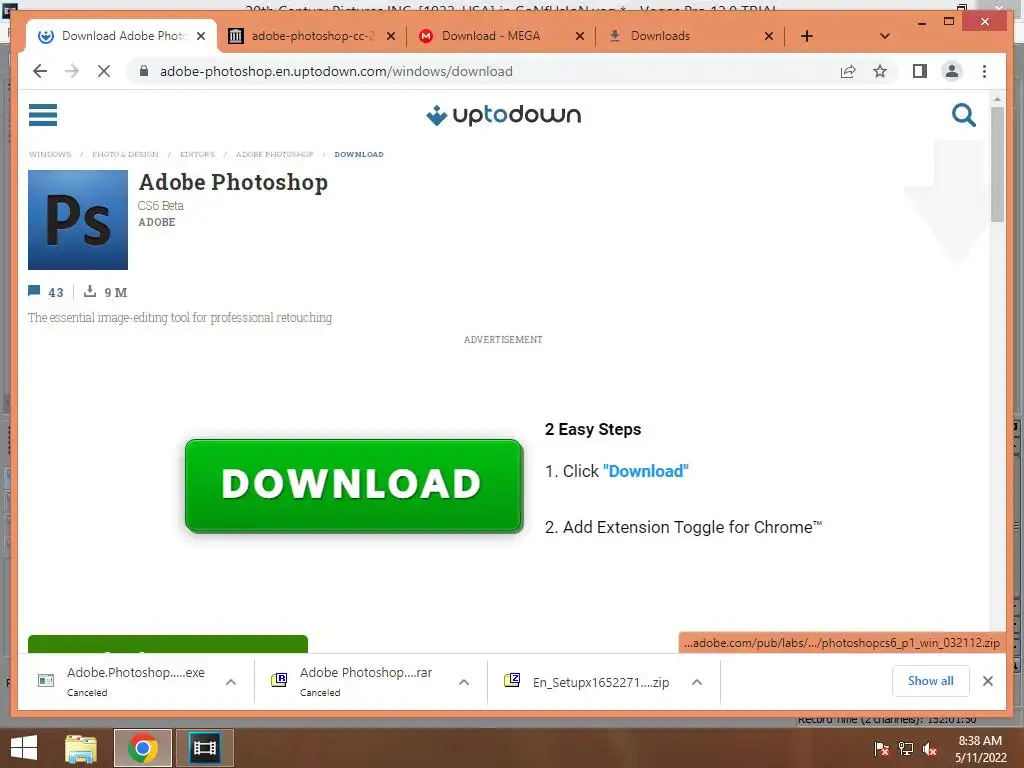Close the Download - MEGA tab
Viewport: 1024px width, 768px height.
pyautogui.click(x=579, y=36)
